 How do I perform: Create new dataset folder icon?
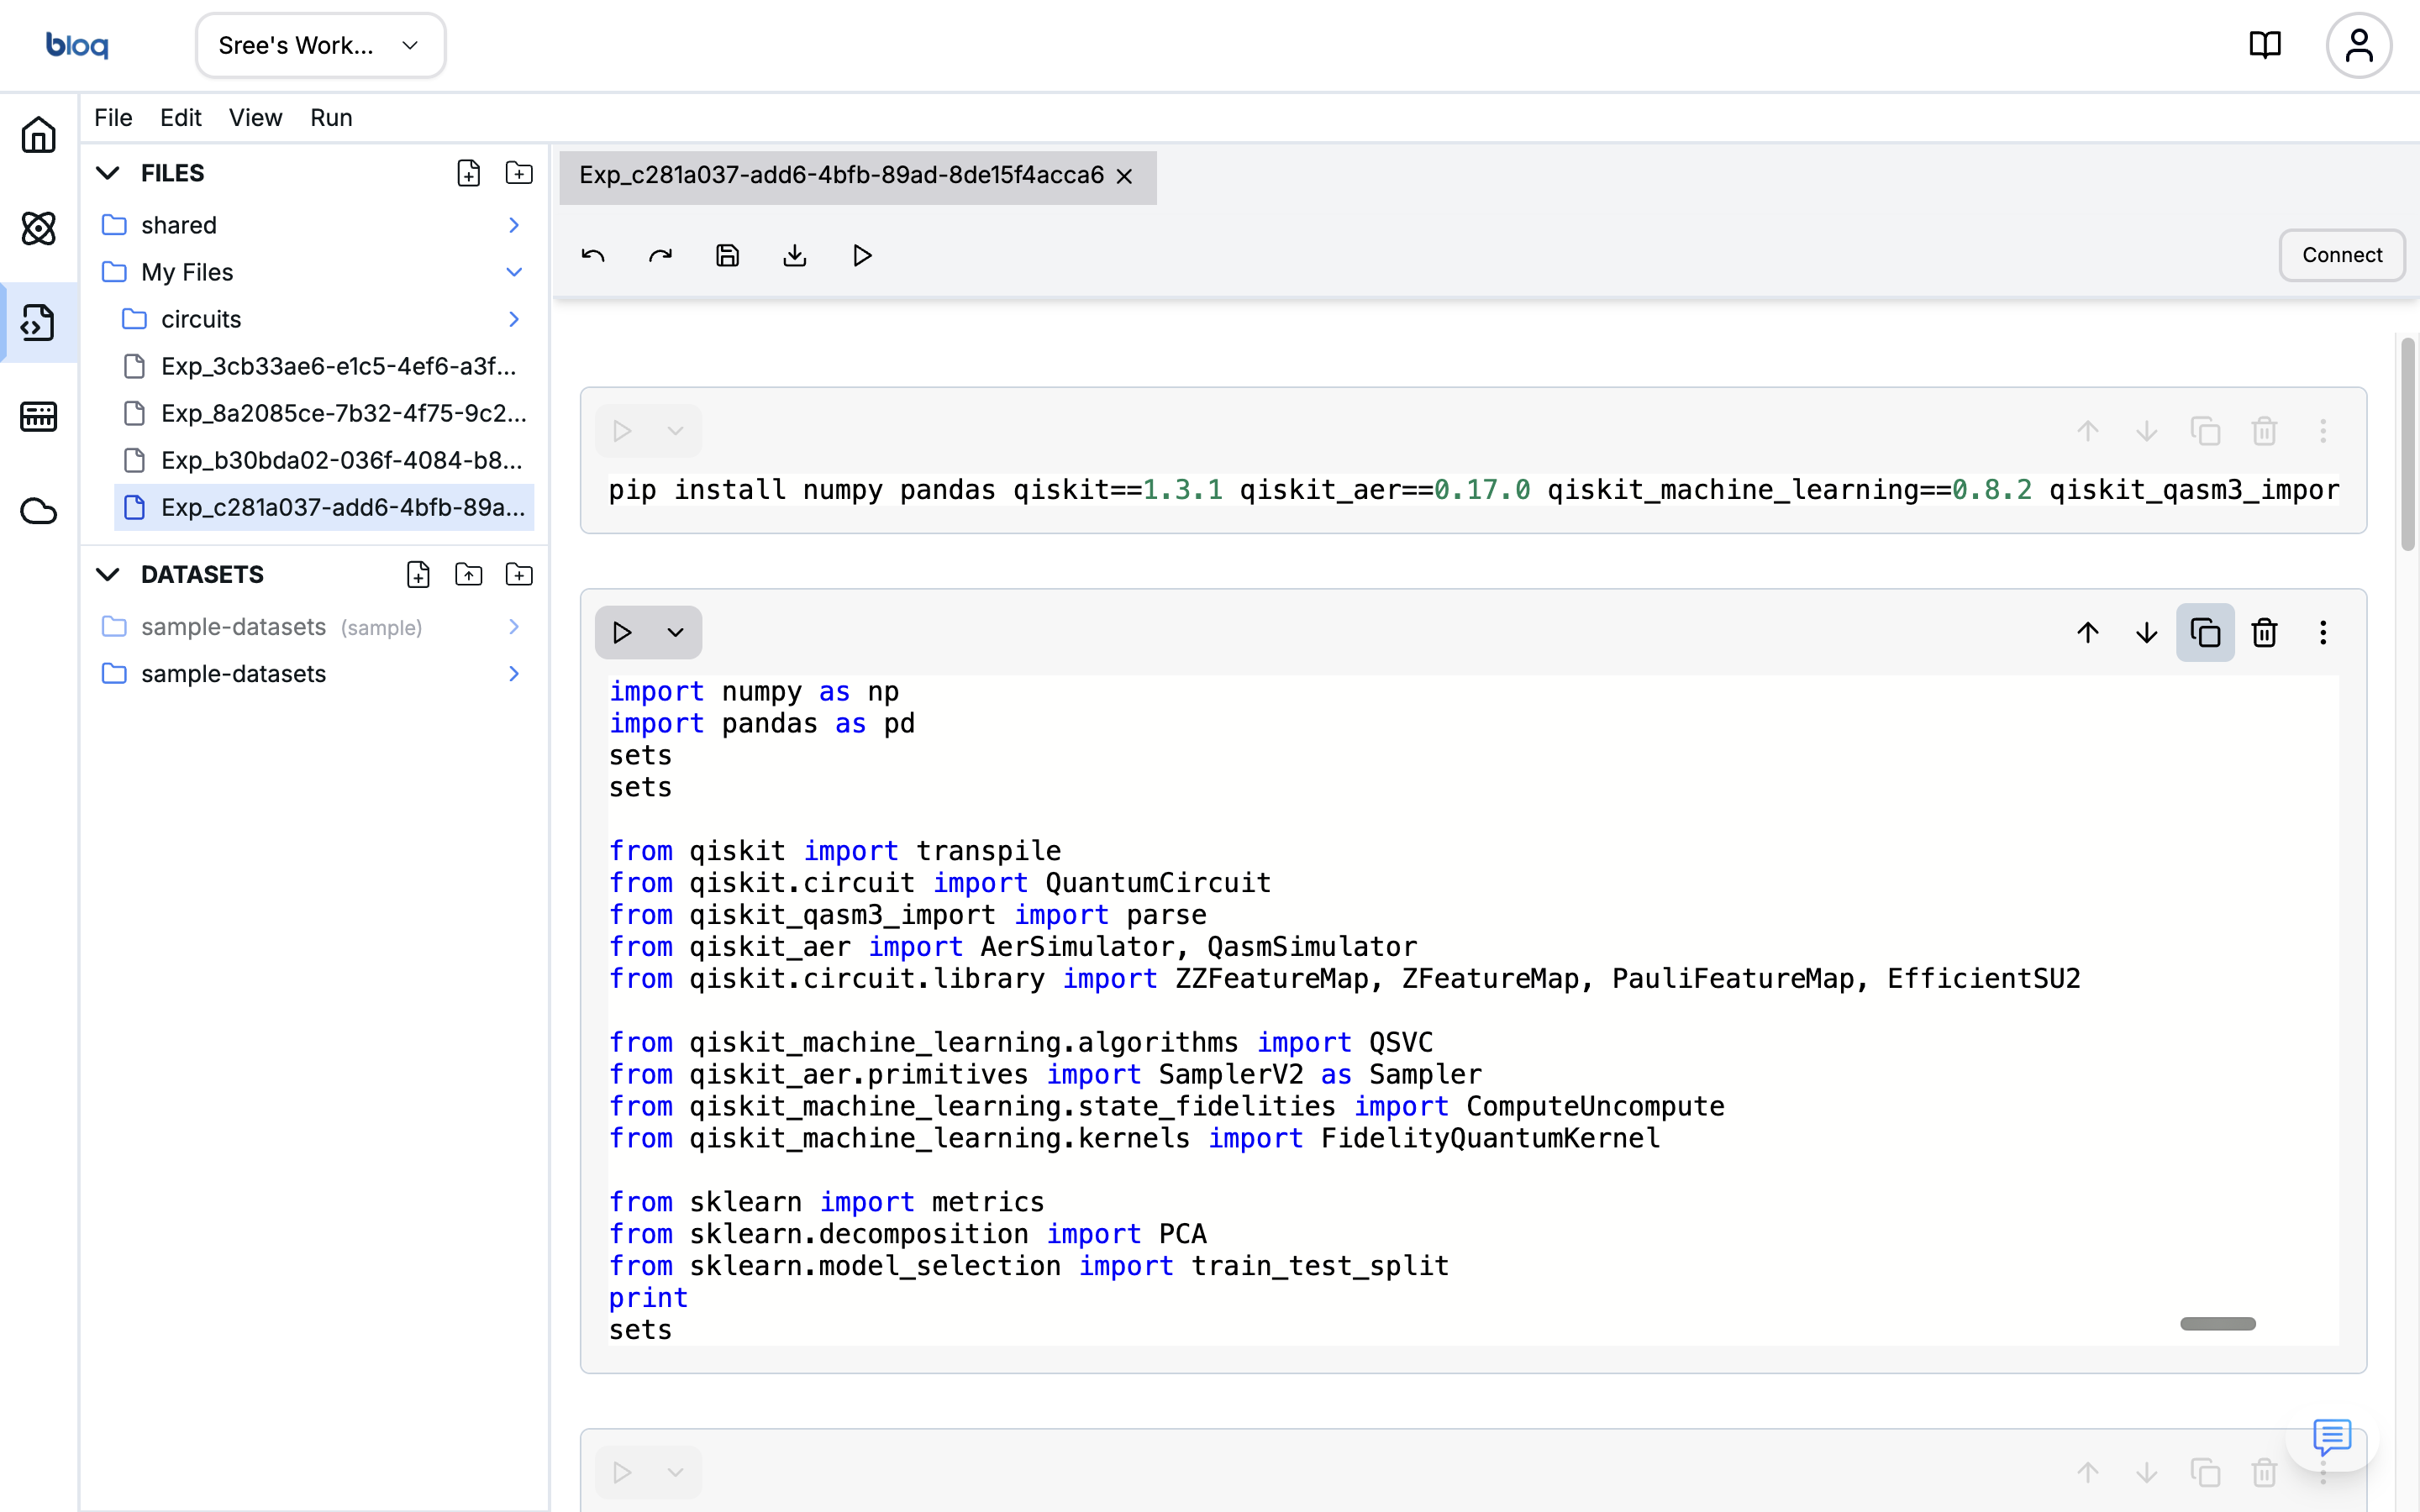[519, 574]
